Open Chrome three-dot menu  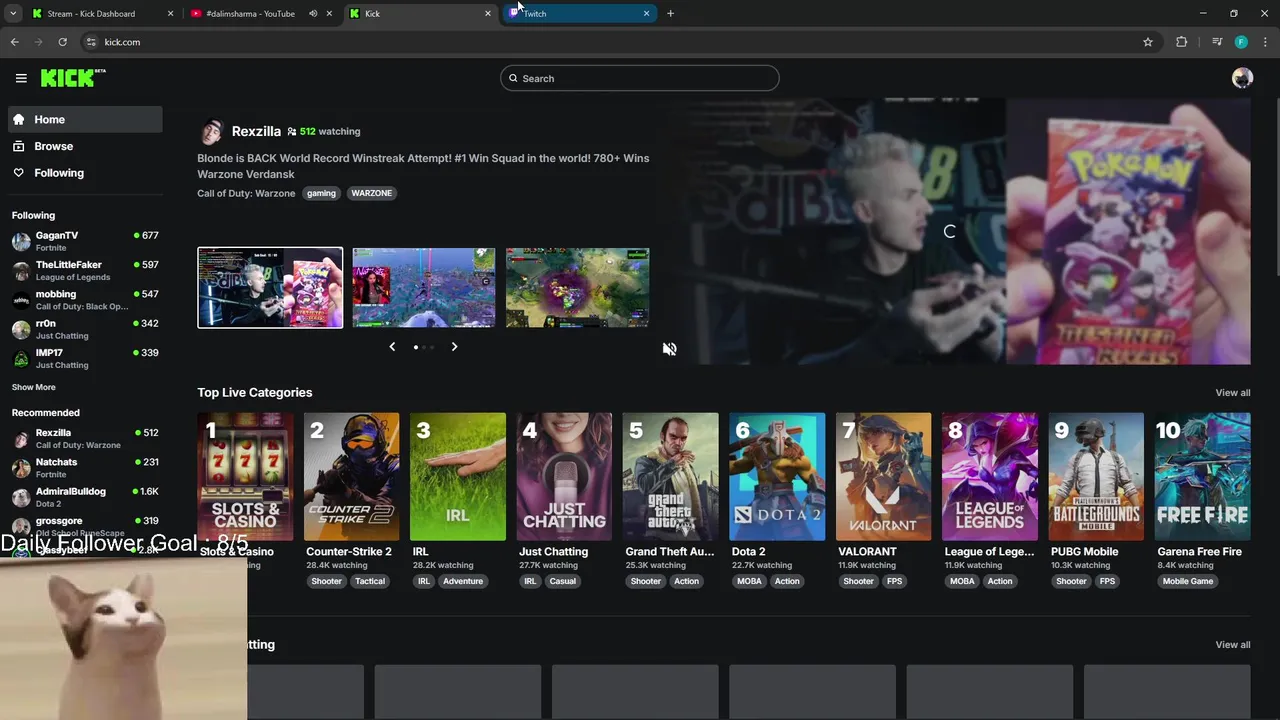1265,42
